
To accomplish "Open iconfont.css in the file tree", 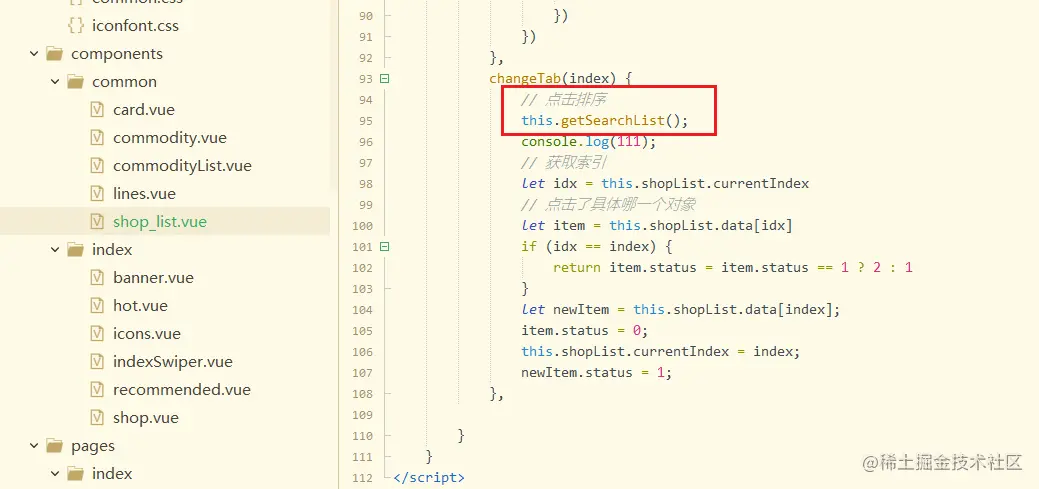I will tap(135, 26).
